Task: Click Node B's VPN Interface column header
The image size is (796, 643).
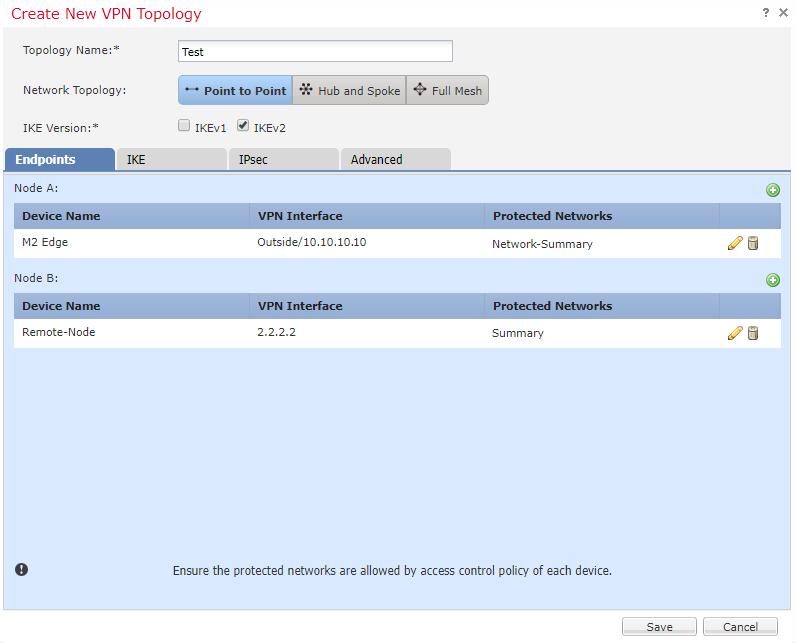Action: pyautogui.click(x=367, y=306)
